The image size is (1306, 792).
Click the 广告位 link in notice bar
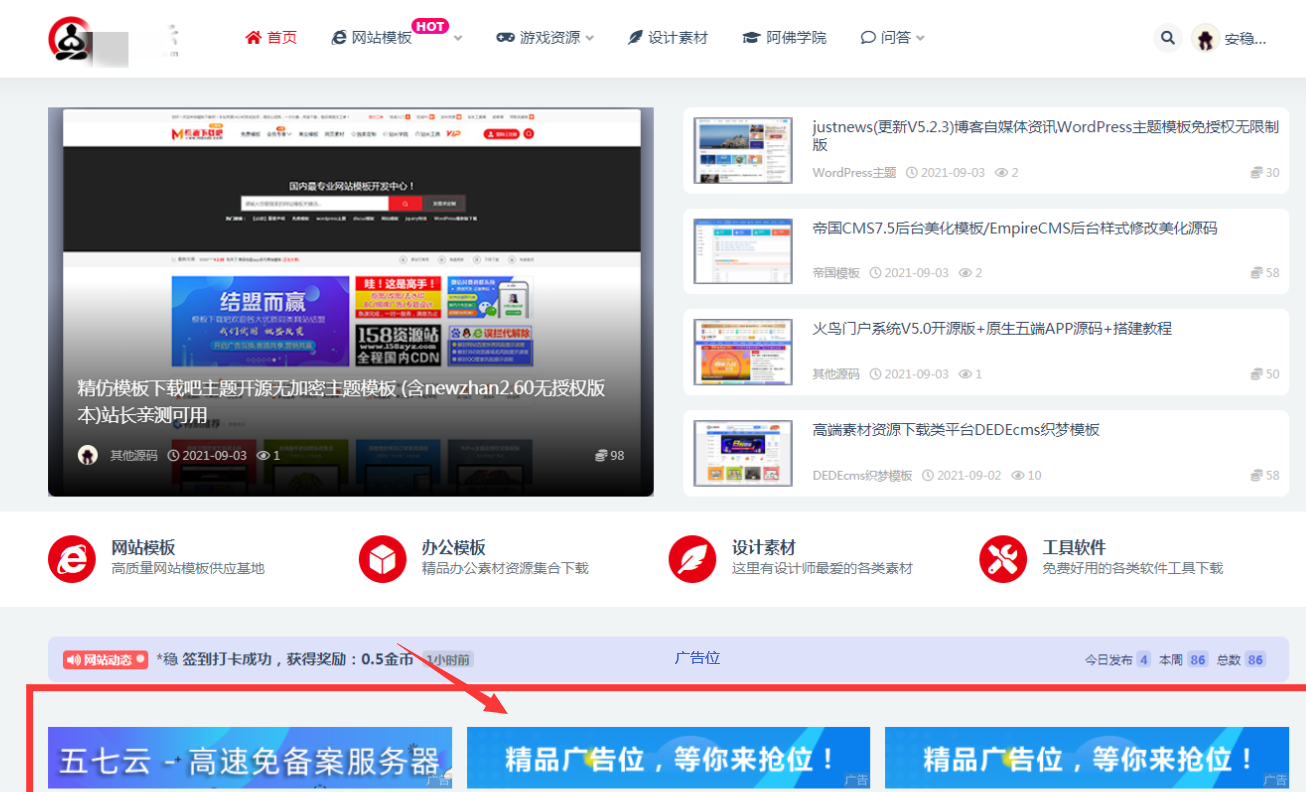(697, 658)
